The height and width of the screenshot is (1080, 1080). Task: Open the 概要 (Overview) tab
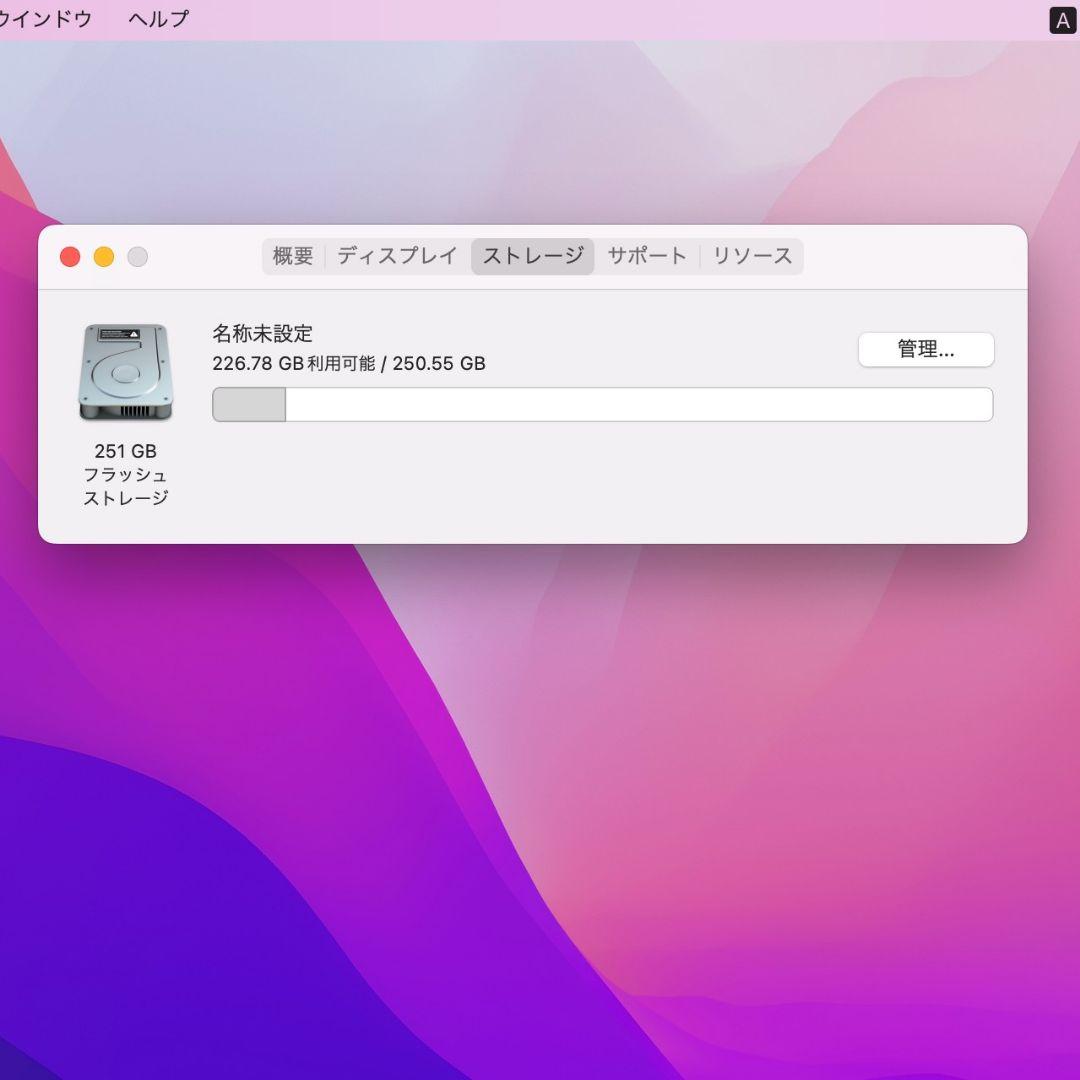[x=291, y=256]
